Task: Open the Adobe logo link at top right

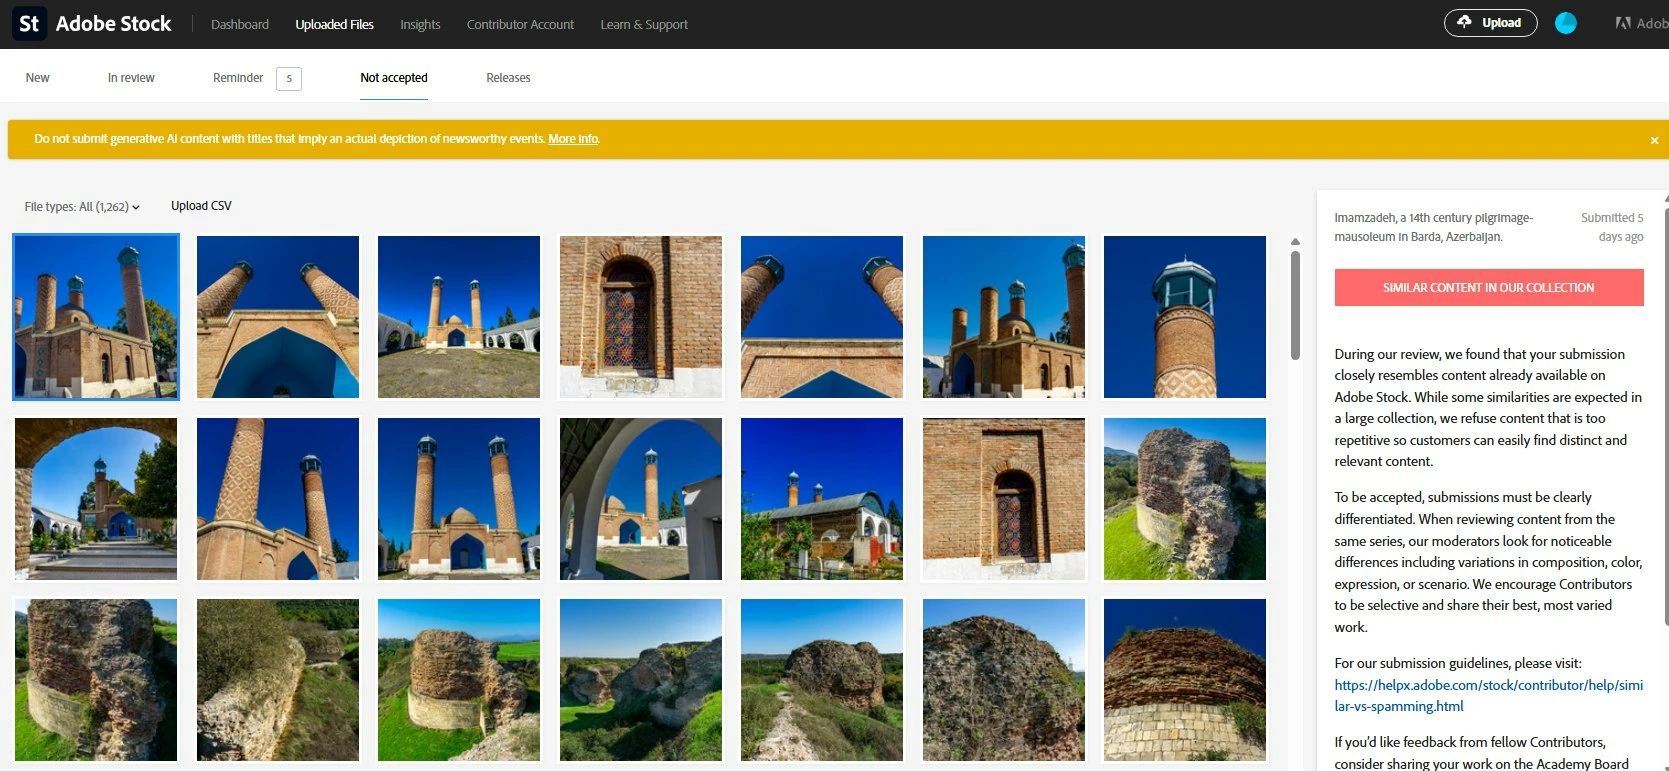Action: [1641, 23]
